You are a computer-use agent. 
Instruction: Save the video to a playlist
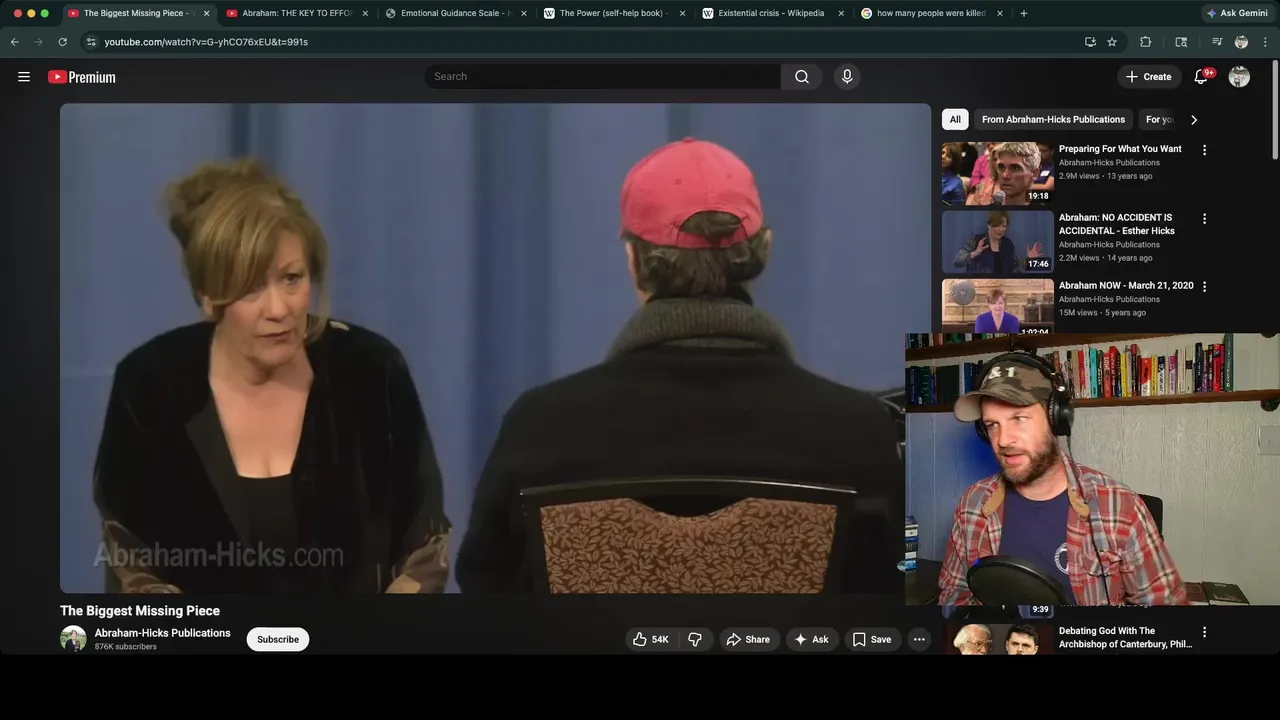tap(871, 639)
